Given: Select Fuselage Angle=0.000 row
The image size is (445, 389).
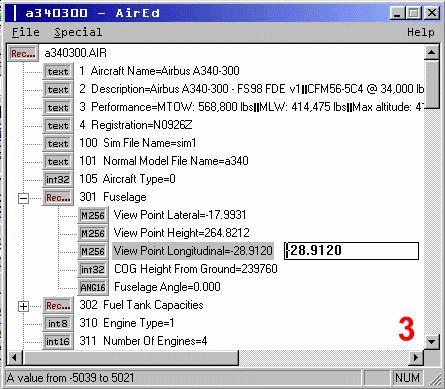Looking at the screenshot, I should click(x=167, y=287).
